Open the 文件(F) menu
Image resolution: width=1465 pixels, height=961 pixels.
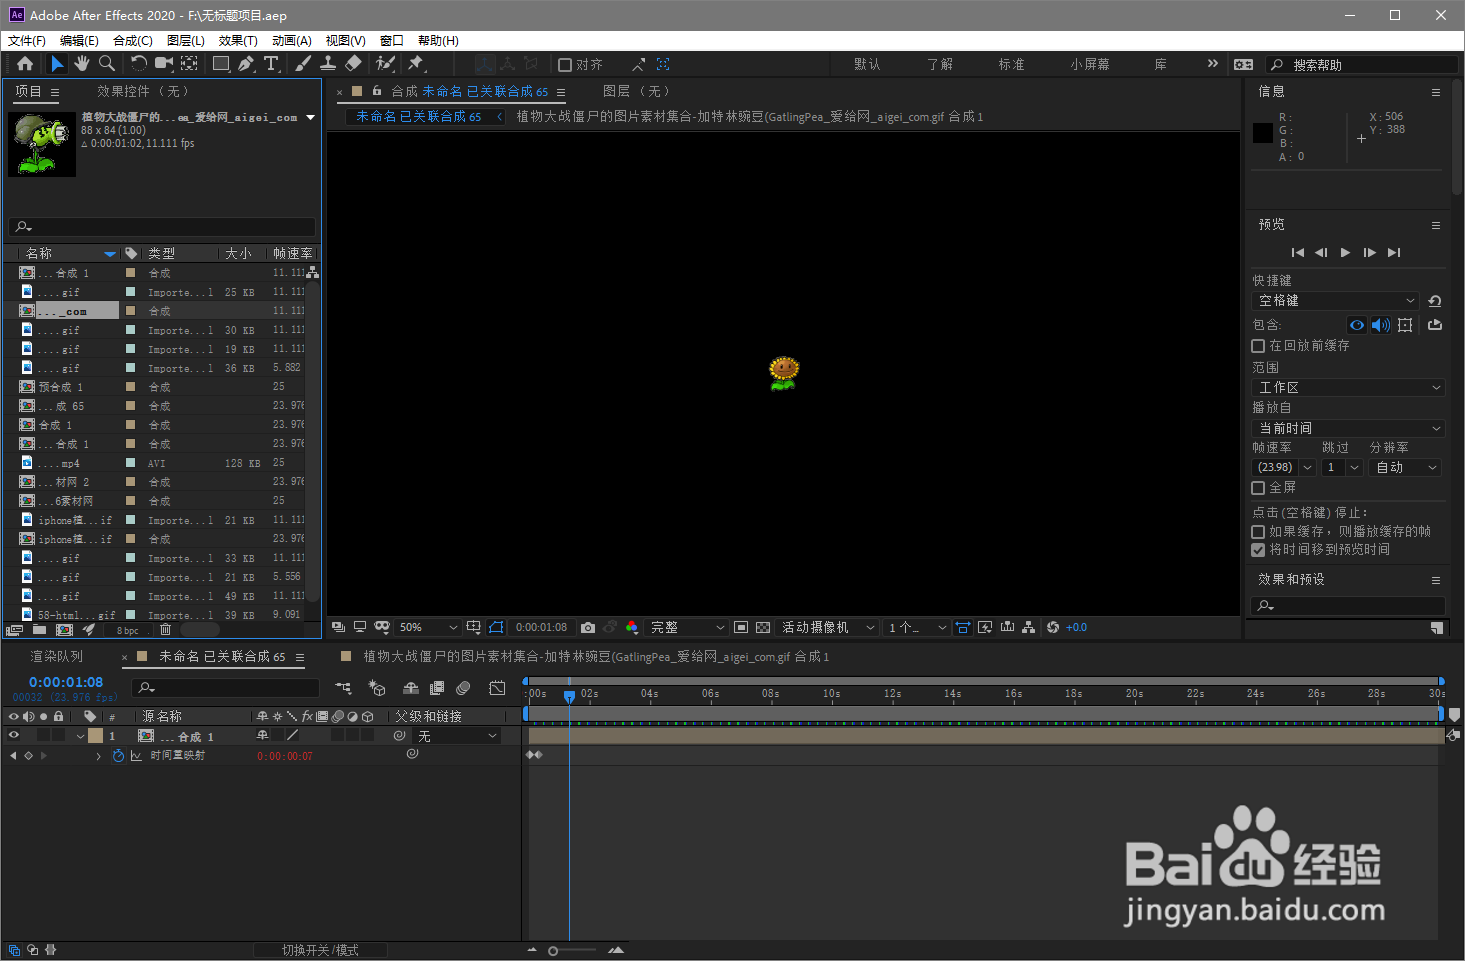(x=27, y=41)
